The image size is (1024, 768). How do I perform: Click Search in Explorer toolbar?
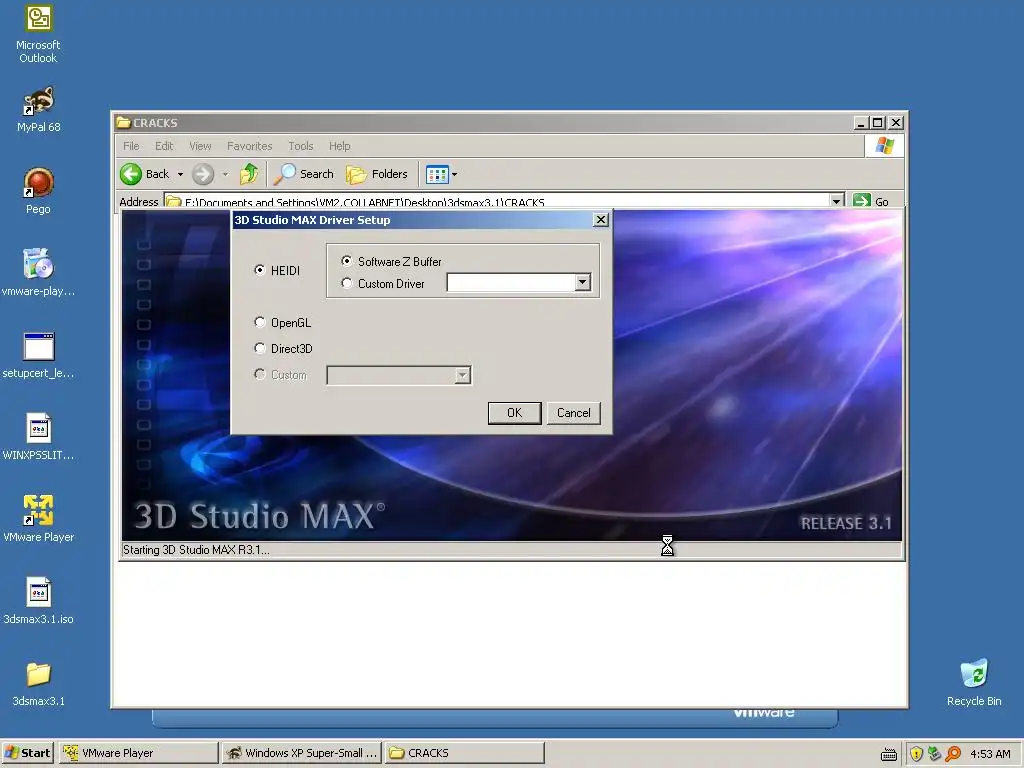coord(303,174)
